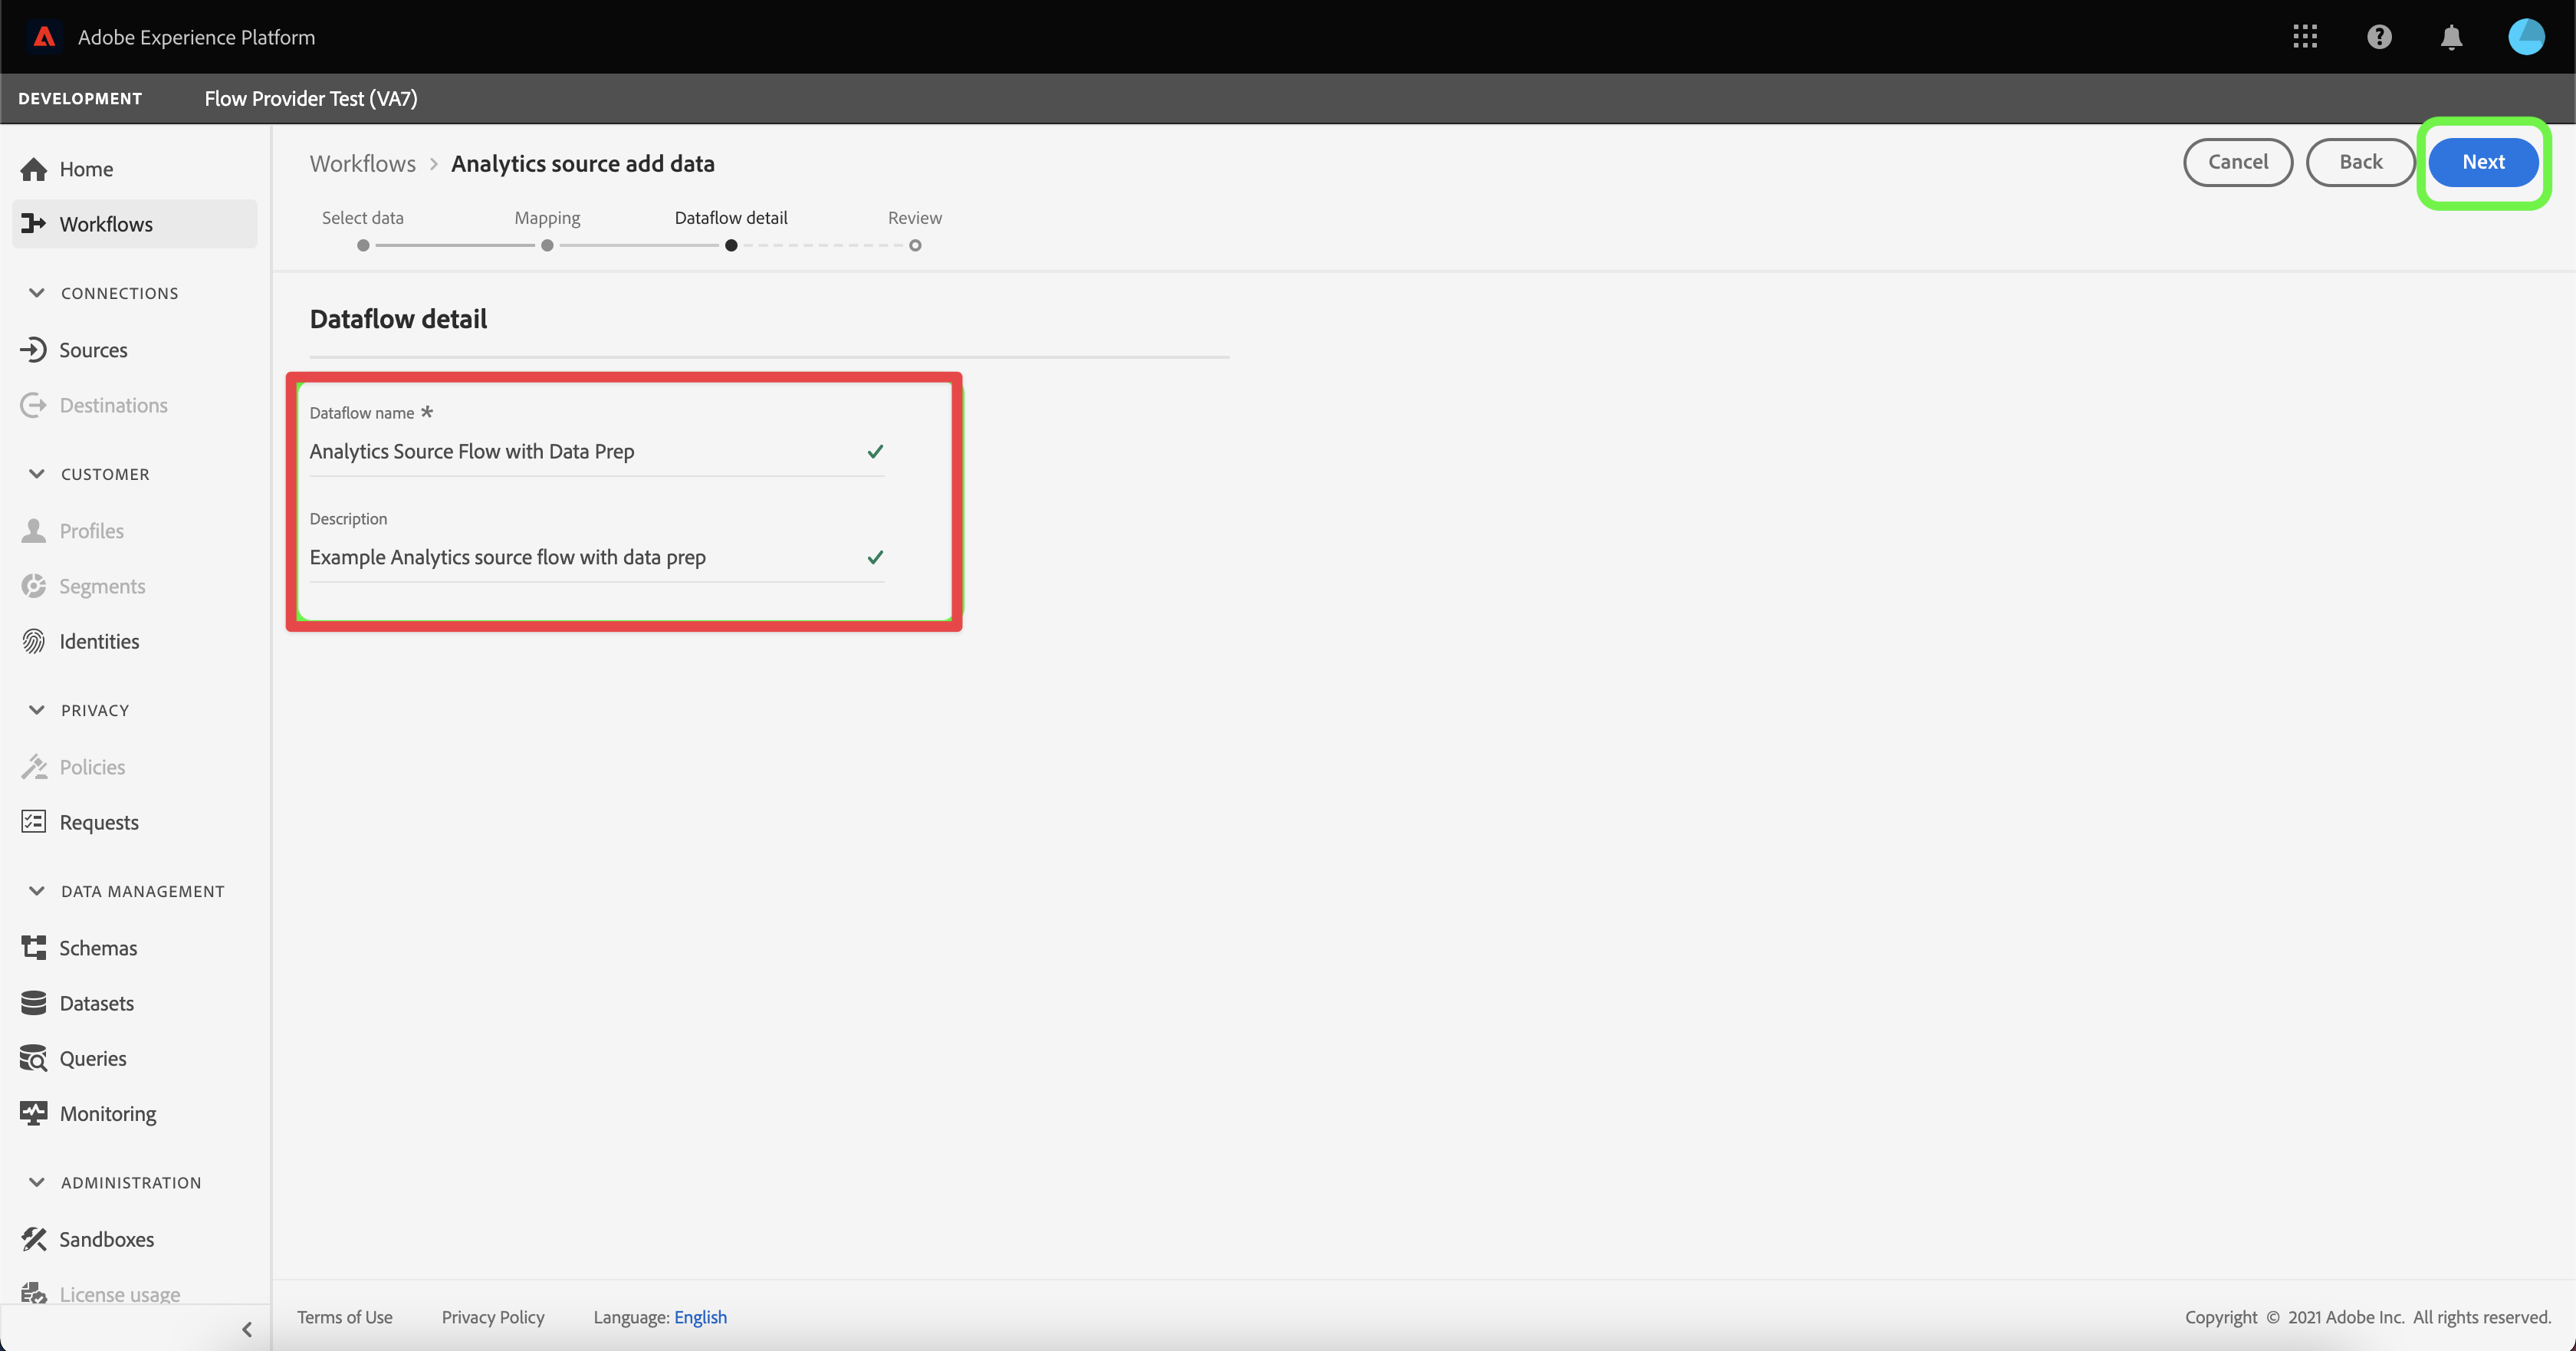This screenshot has width=2576, height=1351.
Task: Click the Schemas sidebar icon
Action: pos(33,947)
